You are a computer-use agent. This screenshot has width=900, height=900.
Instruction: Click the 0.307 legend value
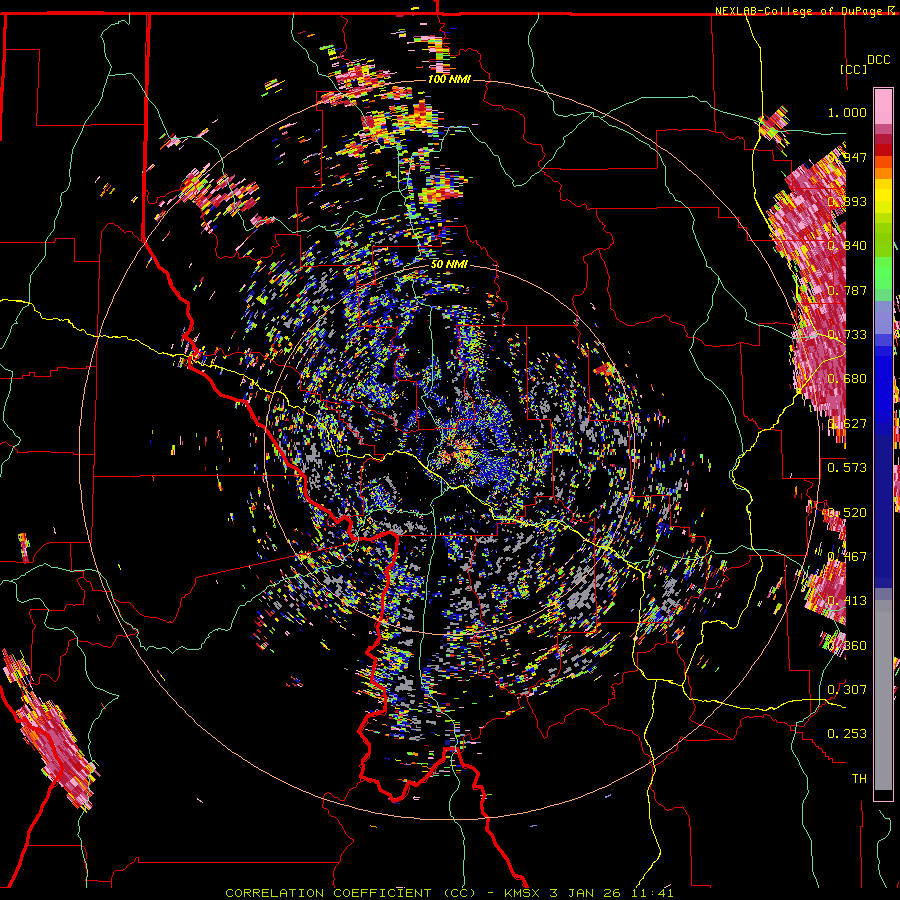(847, 689)
